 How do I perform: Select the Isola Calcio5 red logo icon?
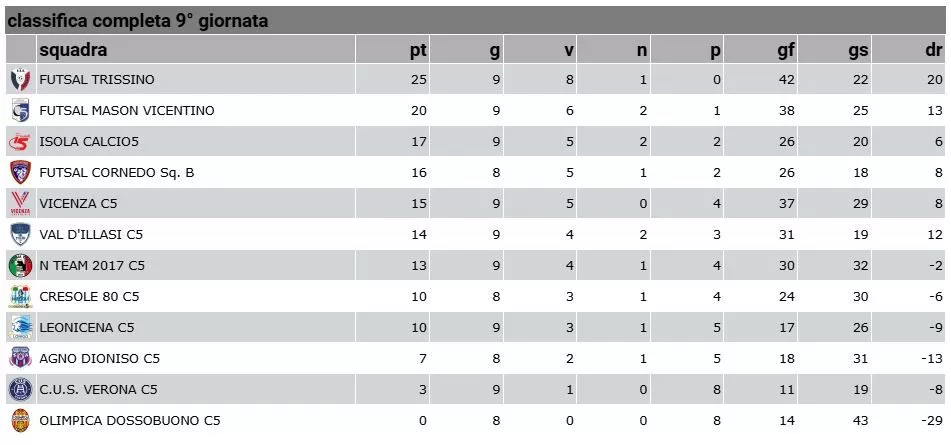(21, 142)
